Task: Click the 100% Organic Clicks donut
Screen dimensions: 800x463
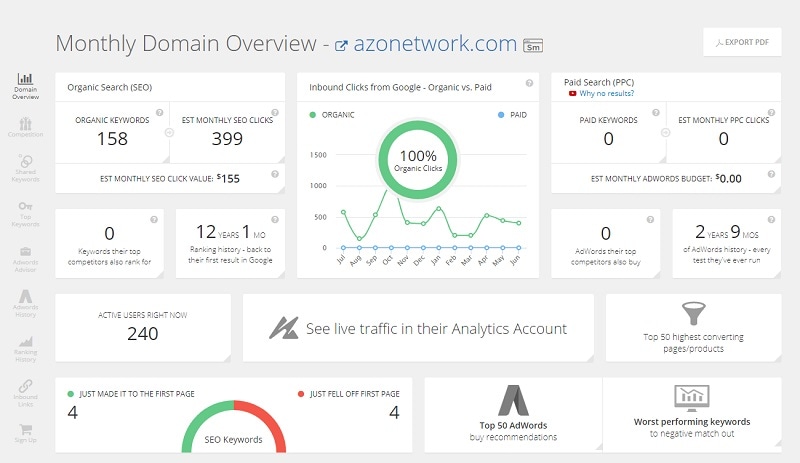Action: coord(418,160)
